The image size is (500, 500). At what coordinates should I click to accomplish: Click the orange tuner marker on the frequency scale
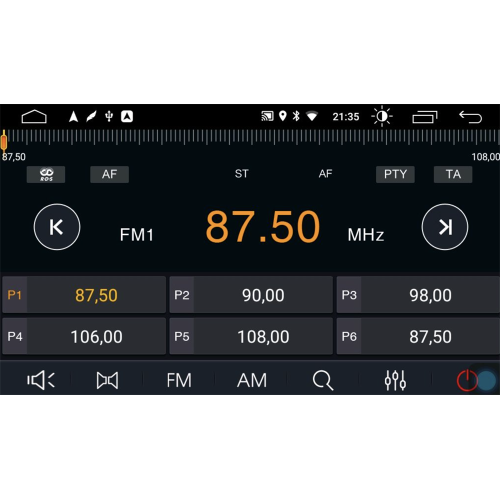point(4,141)
